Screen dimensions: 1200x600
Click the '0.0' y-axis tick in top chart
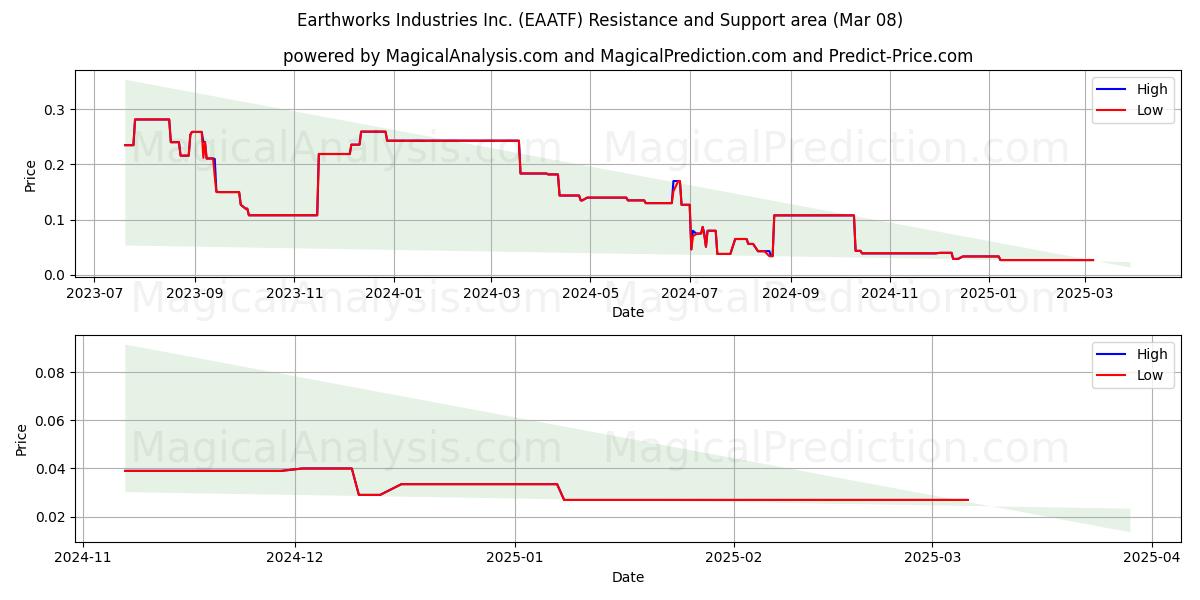click(x=56, y=275)
